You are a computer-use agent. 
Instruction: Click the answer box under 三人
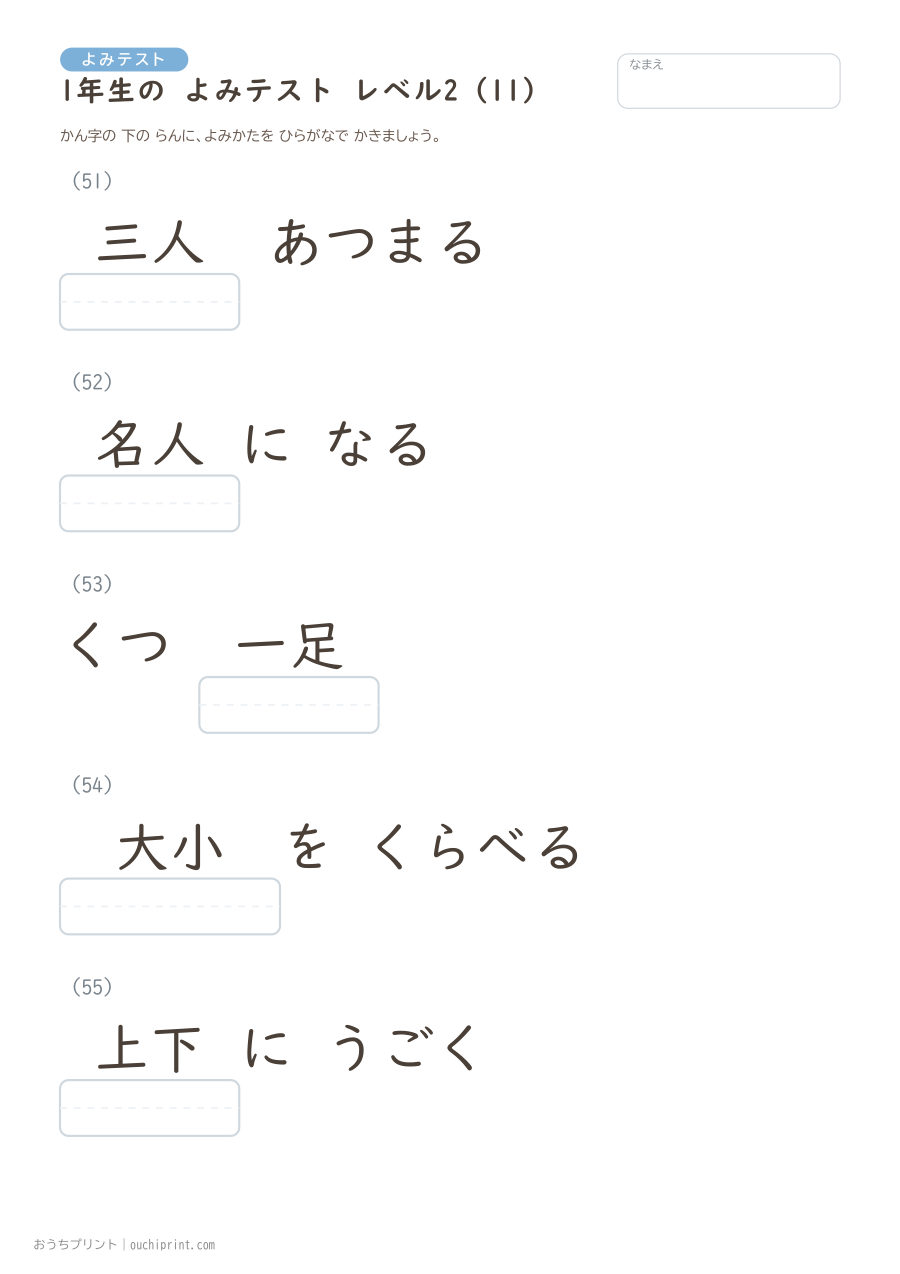click(150, 302)
